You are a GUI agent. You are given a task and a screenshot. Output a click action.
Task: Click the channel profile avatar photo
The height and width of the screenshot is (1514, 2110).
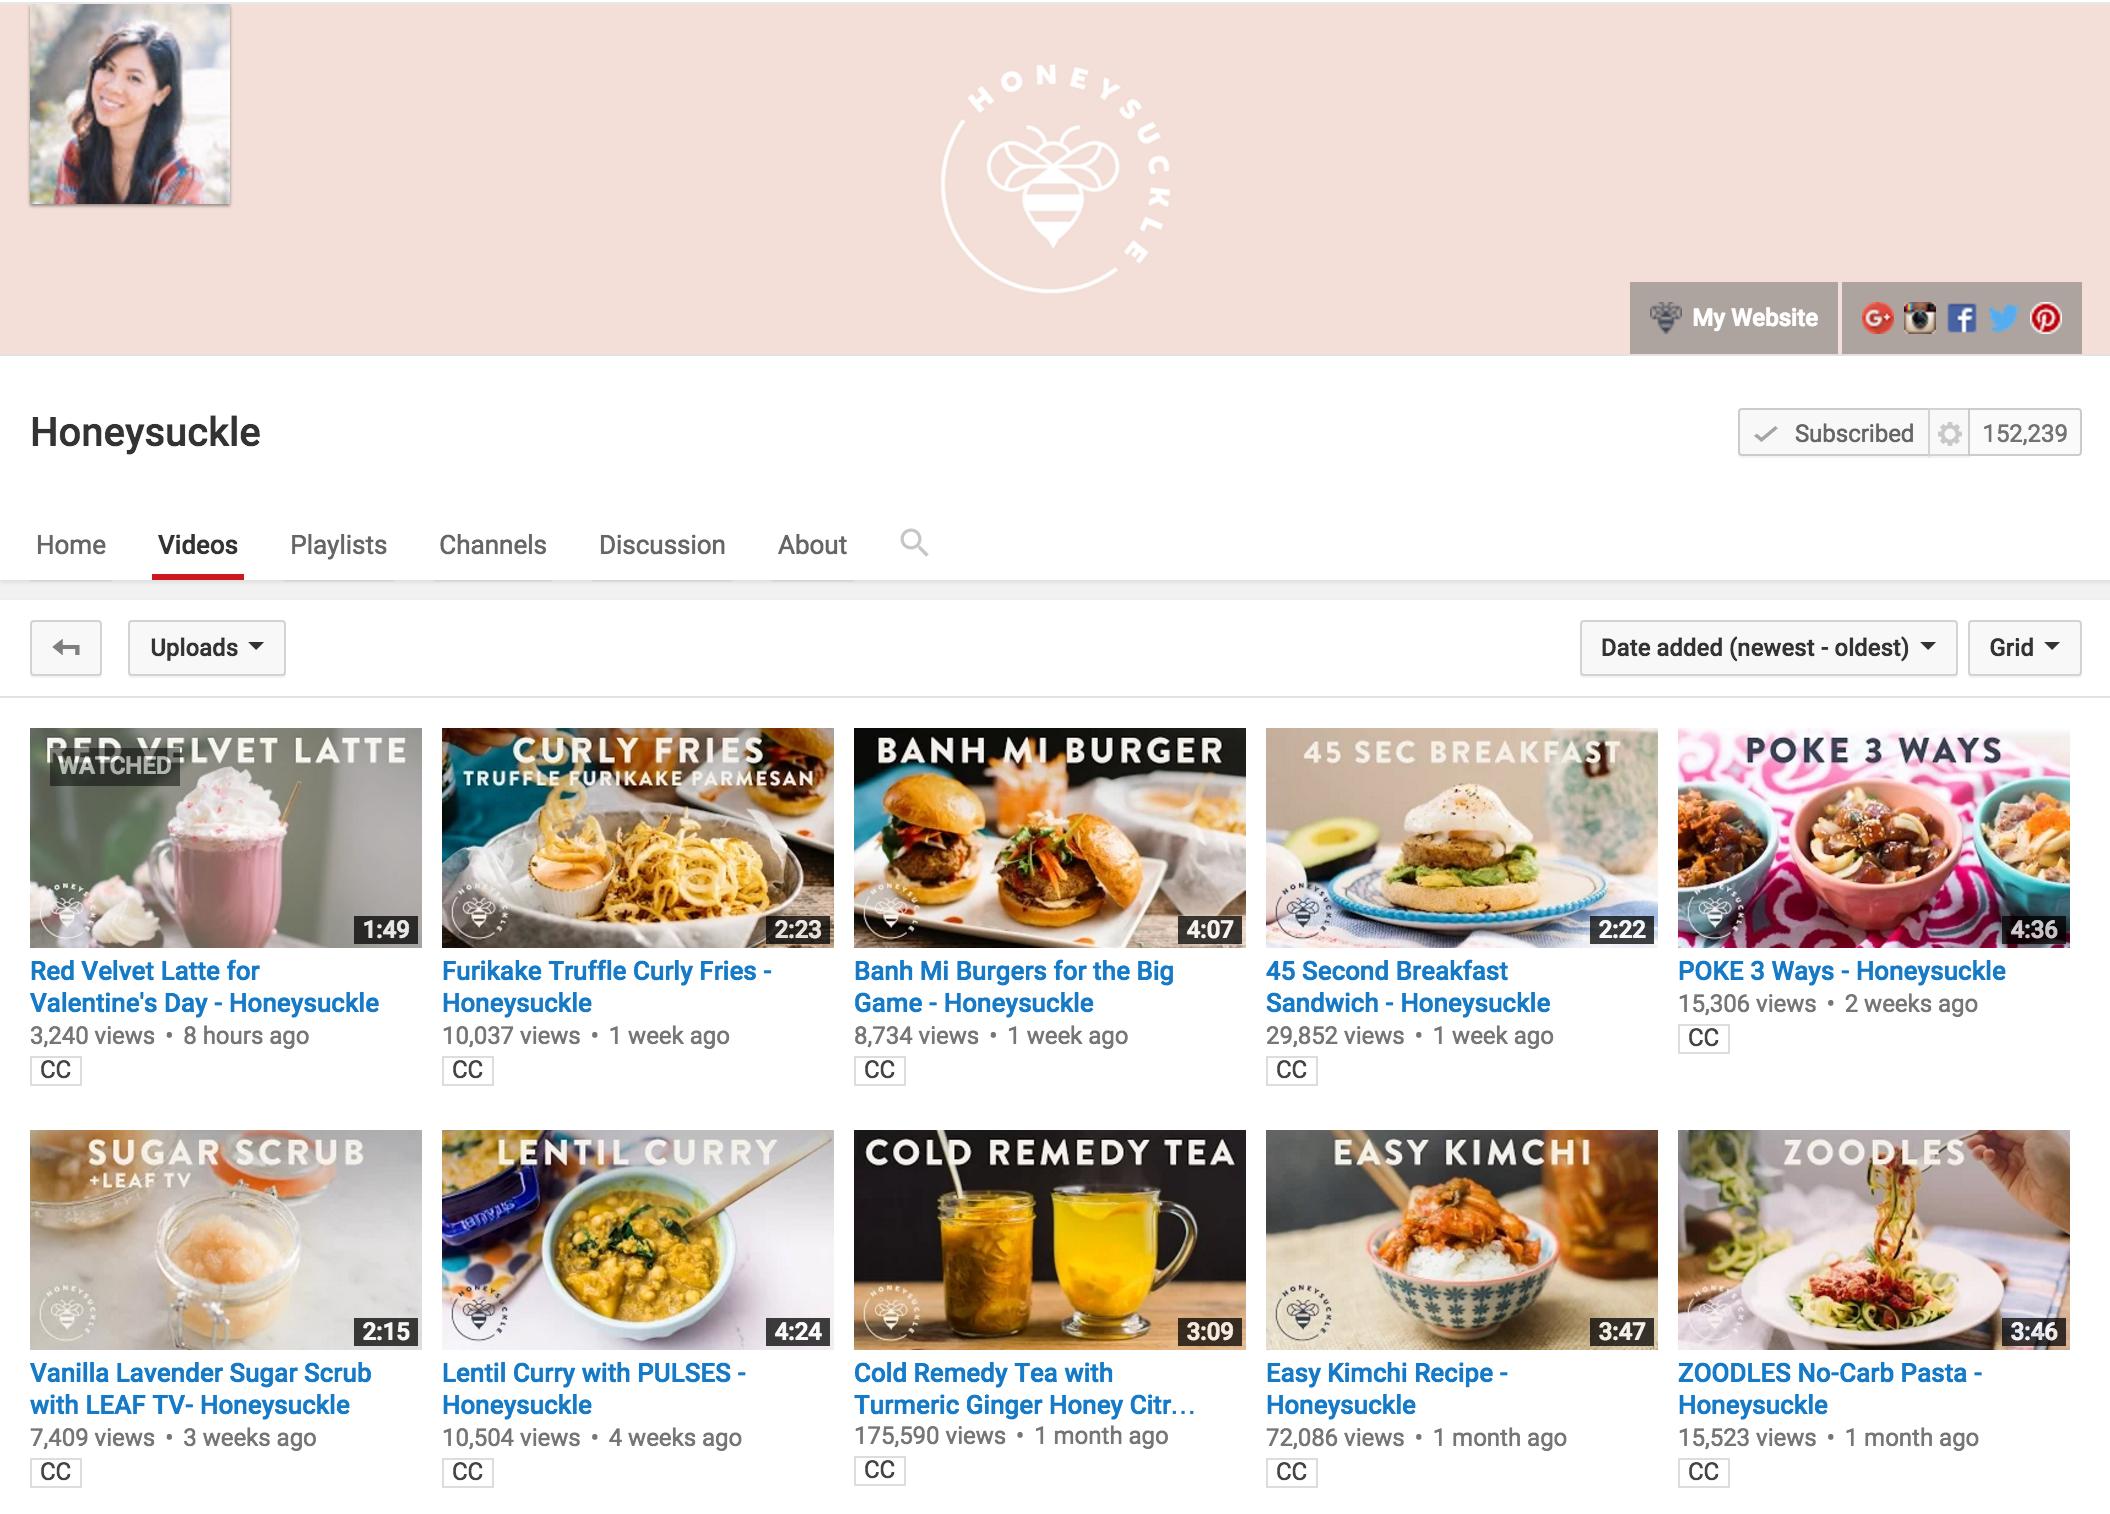130,105
